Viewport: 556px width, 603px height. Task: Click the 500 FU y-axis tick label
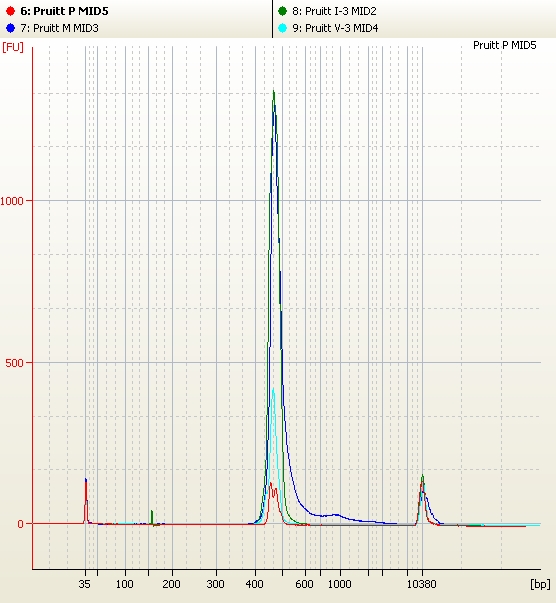14,363
